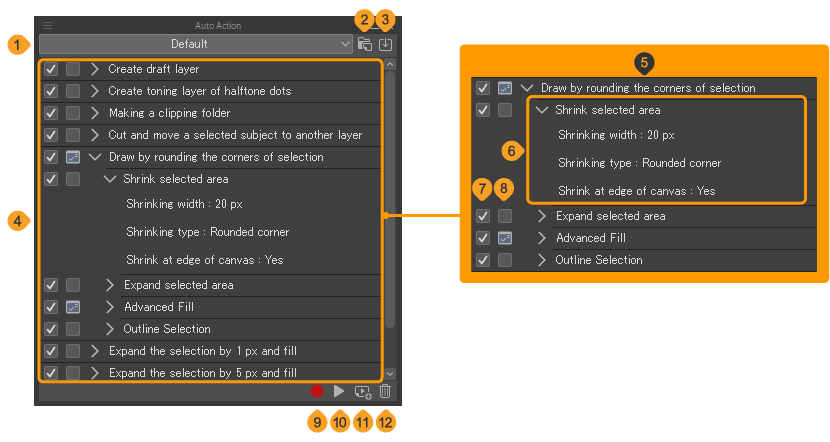Viewport: 830px width, 442px height.
Task: Expand Advanced Fill command in enlarged inset
Action: pos(542,238)
